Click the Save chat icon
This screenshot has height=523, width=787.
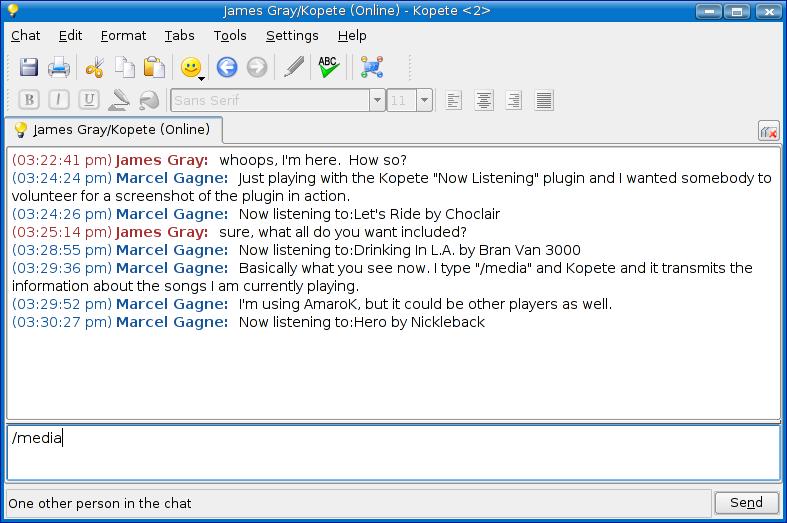[x=29, y=68]
